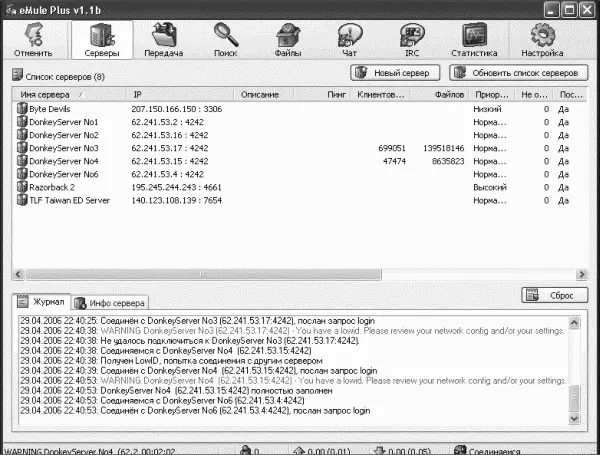
Task: Sort by the Пос... column header
Action: click(571, 95)
